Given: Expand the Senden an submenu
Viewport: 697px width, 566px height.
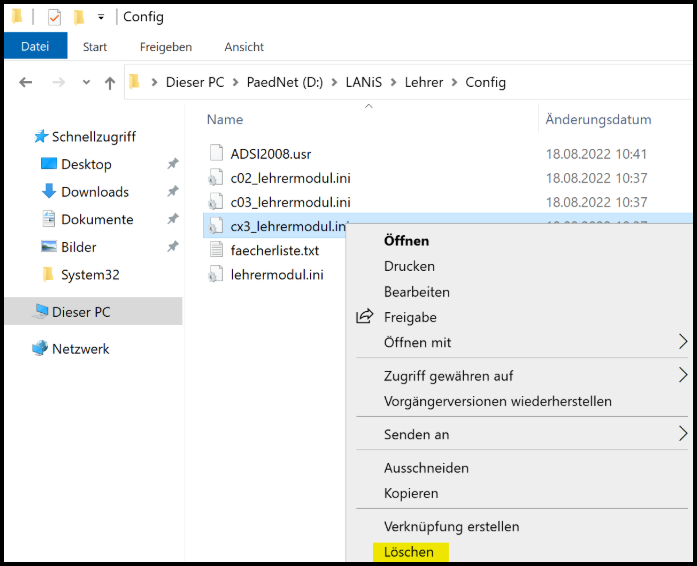Looking at the screenshot, I should coord(683,434).
